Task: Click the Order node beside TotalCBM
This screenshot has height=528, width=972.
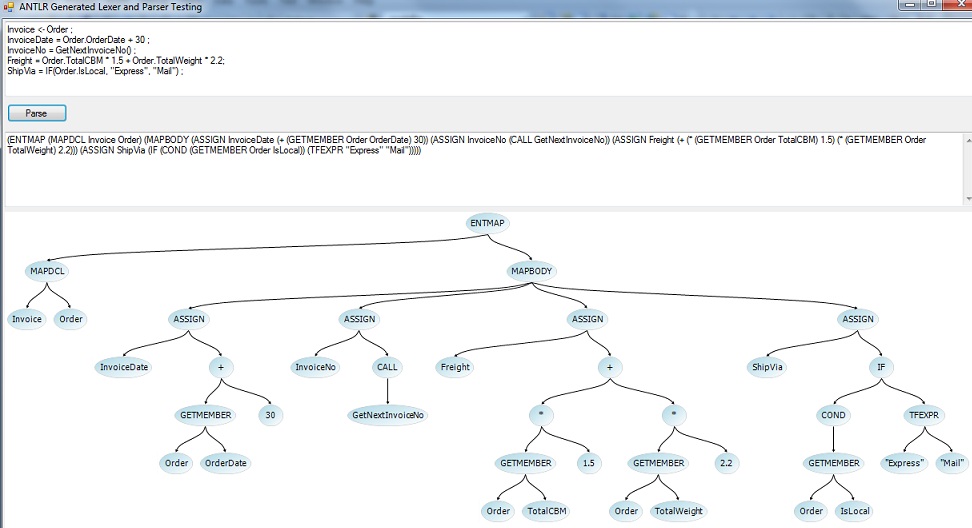Action: tap(498, 511)
